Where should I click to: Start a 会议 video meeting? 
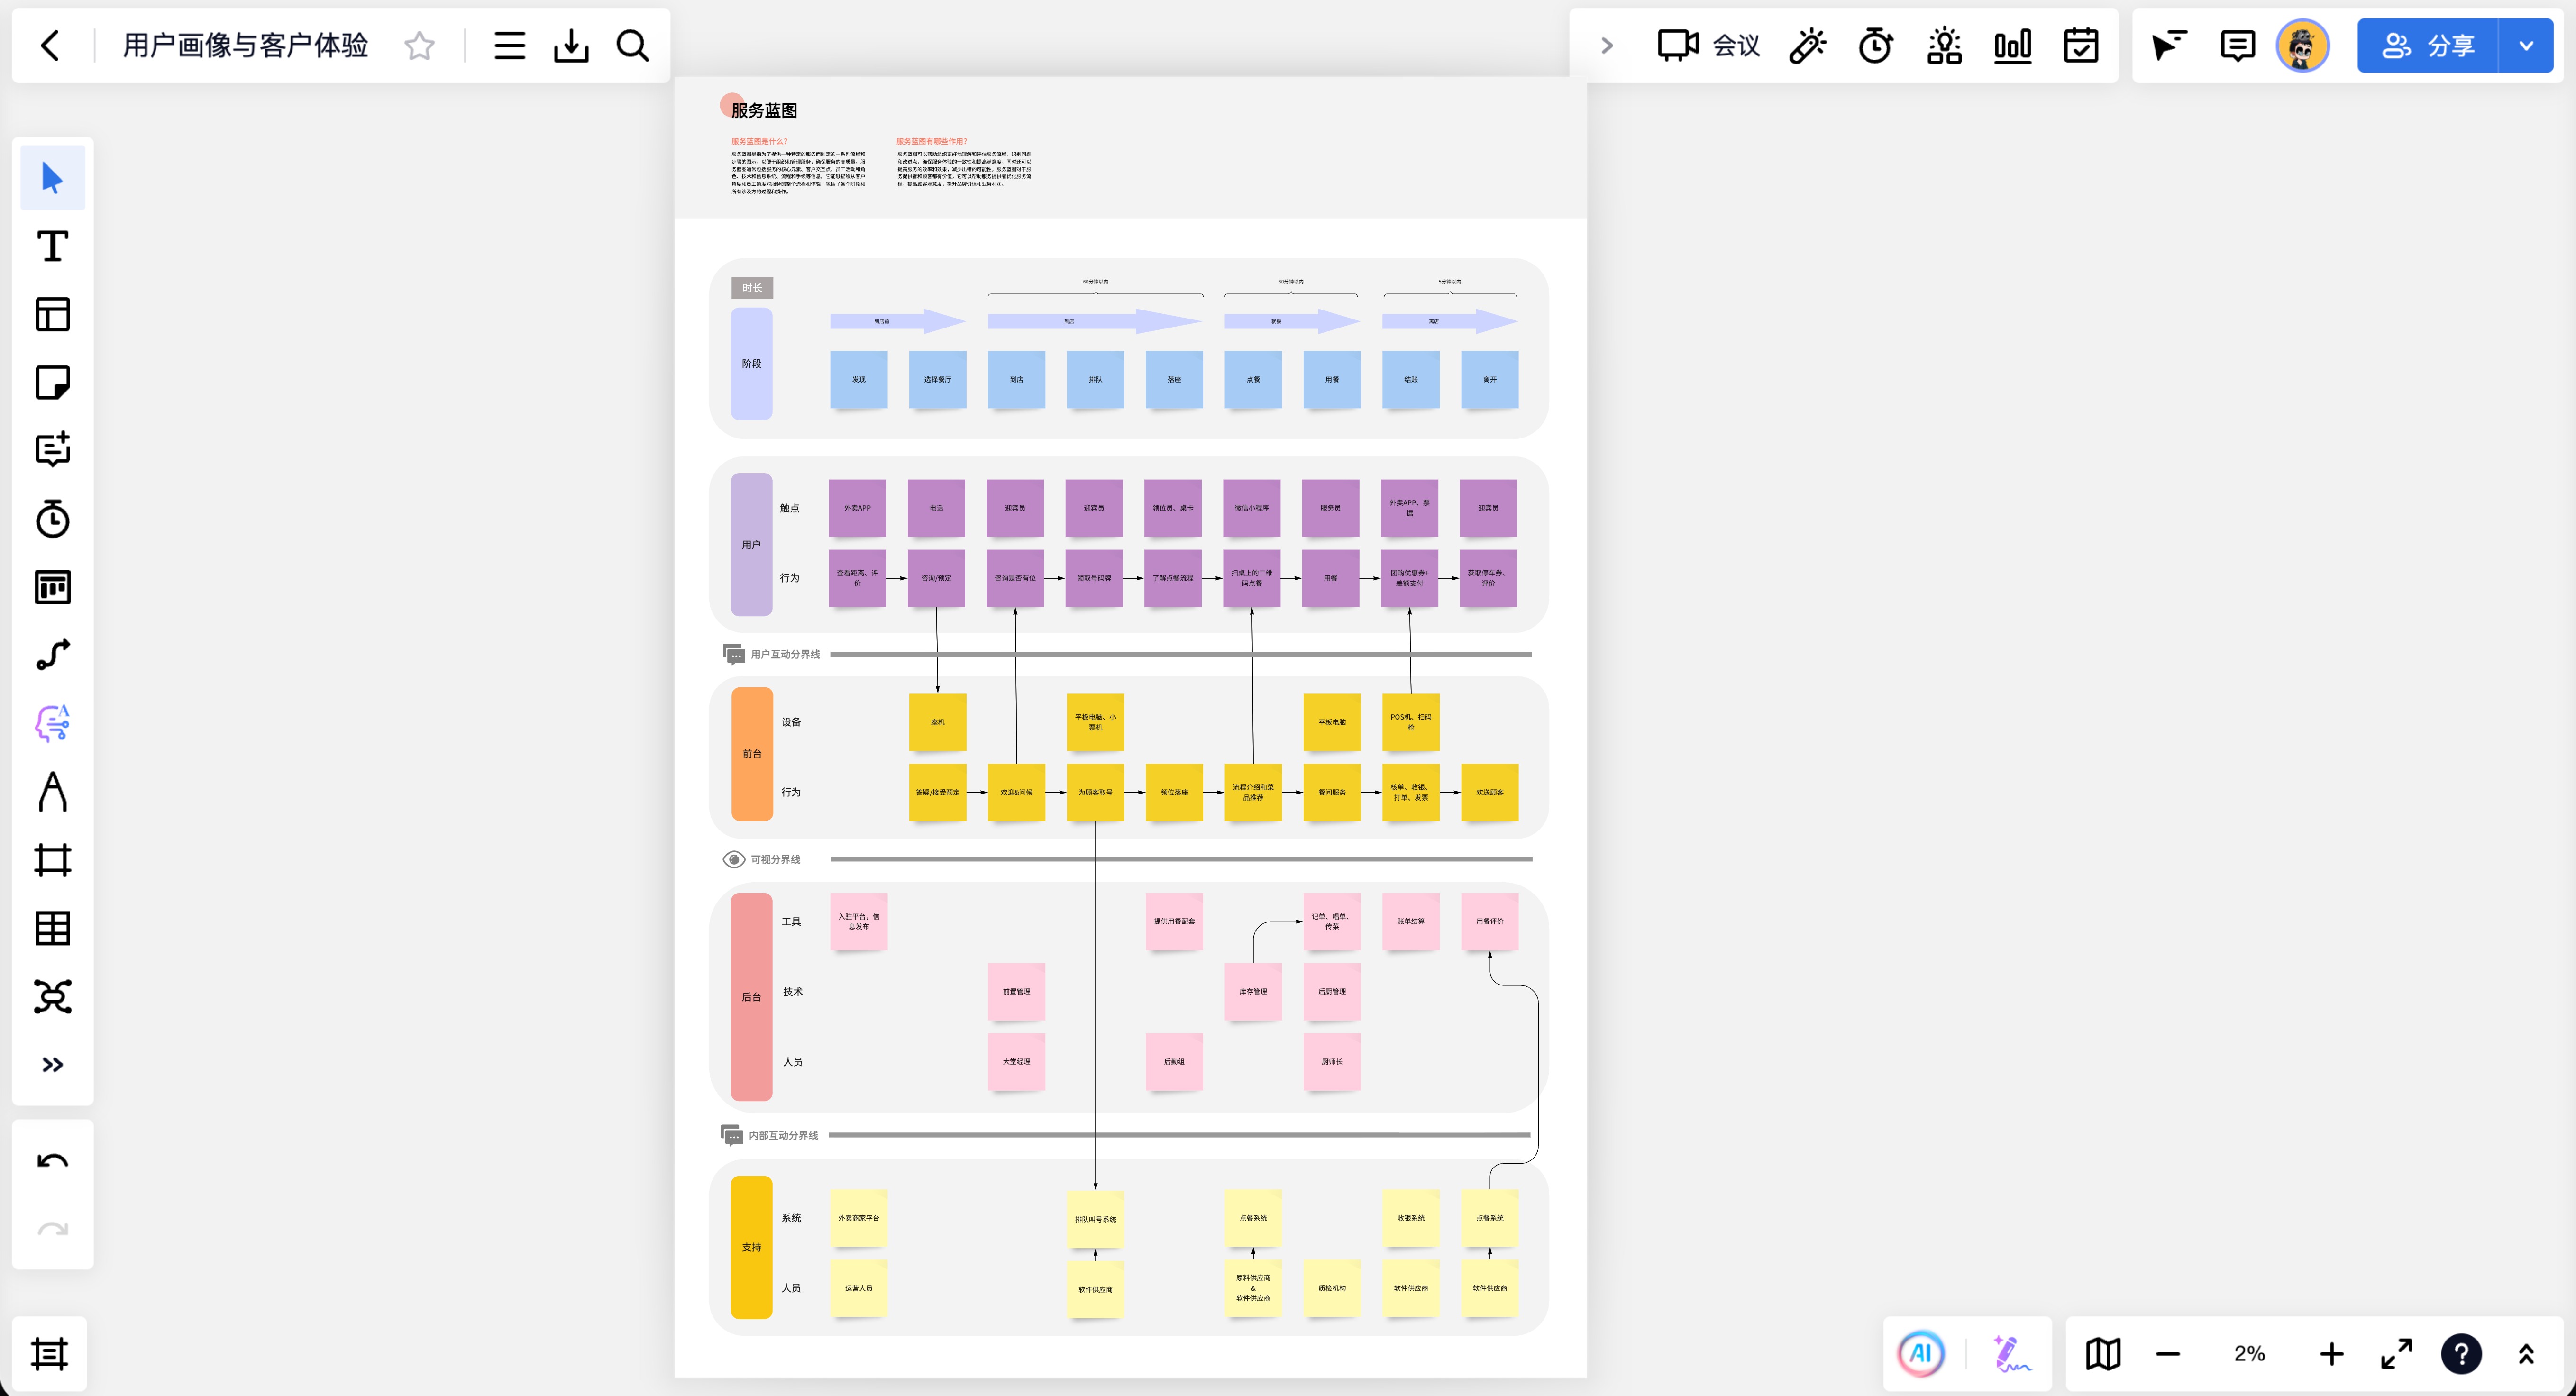[1708, 45]
